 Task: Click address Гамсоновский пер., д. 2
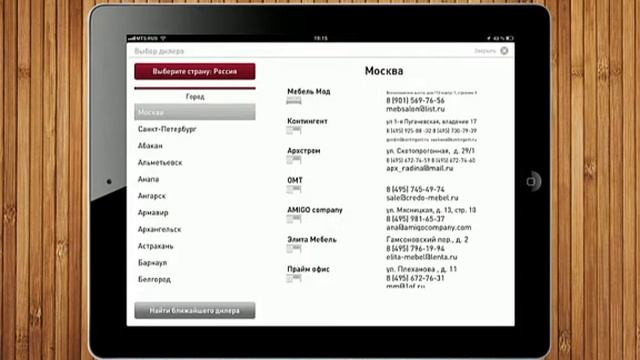427,240
